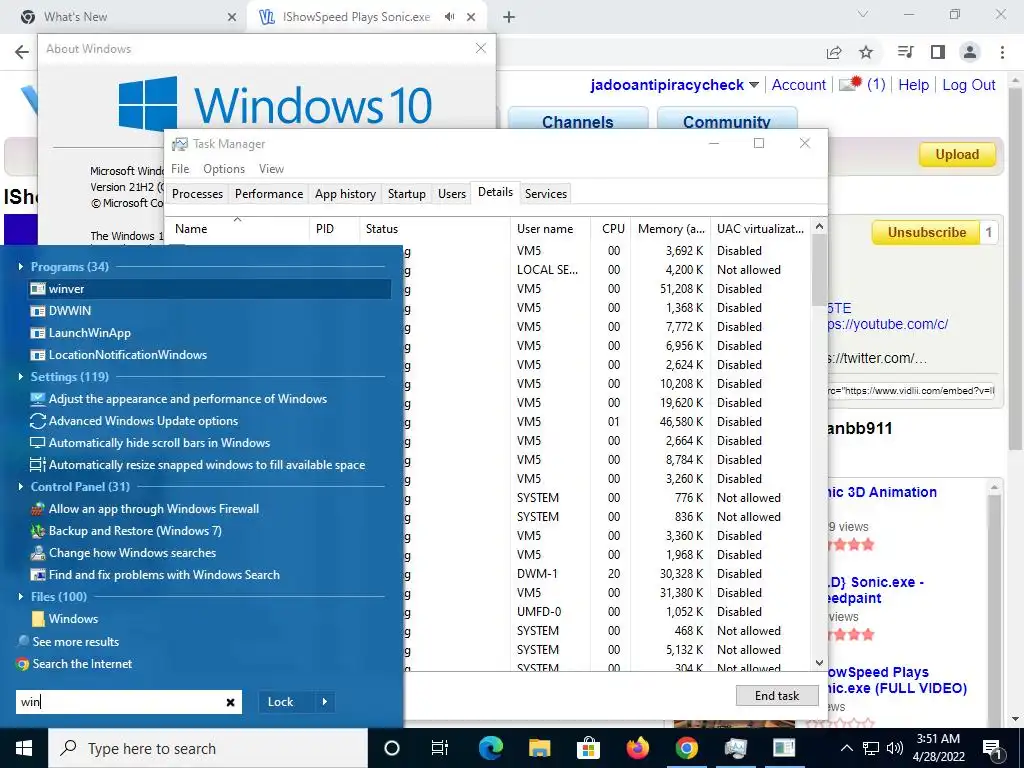The height and width of the screenshot is (768, 1024).
Task: Open the Help link
Action: 913,85
